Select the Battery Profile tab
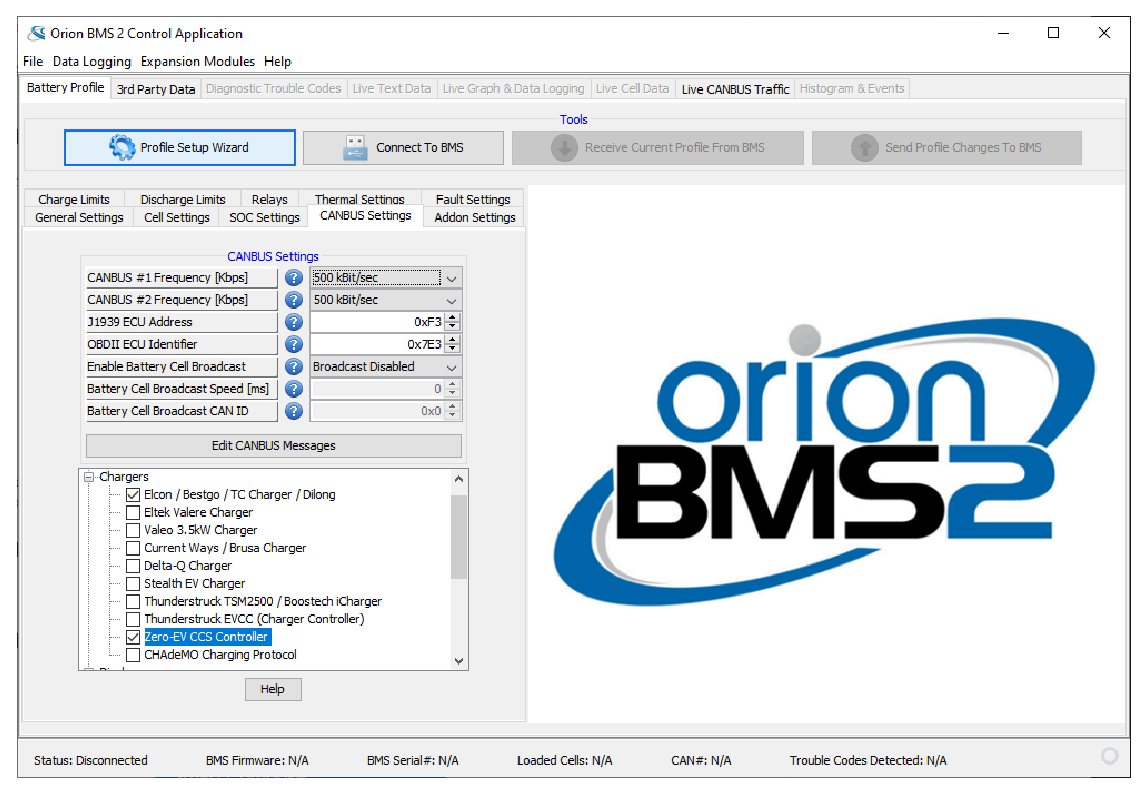The height and width of the screenshot is (793, 1147). pos(66,88)
